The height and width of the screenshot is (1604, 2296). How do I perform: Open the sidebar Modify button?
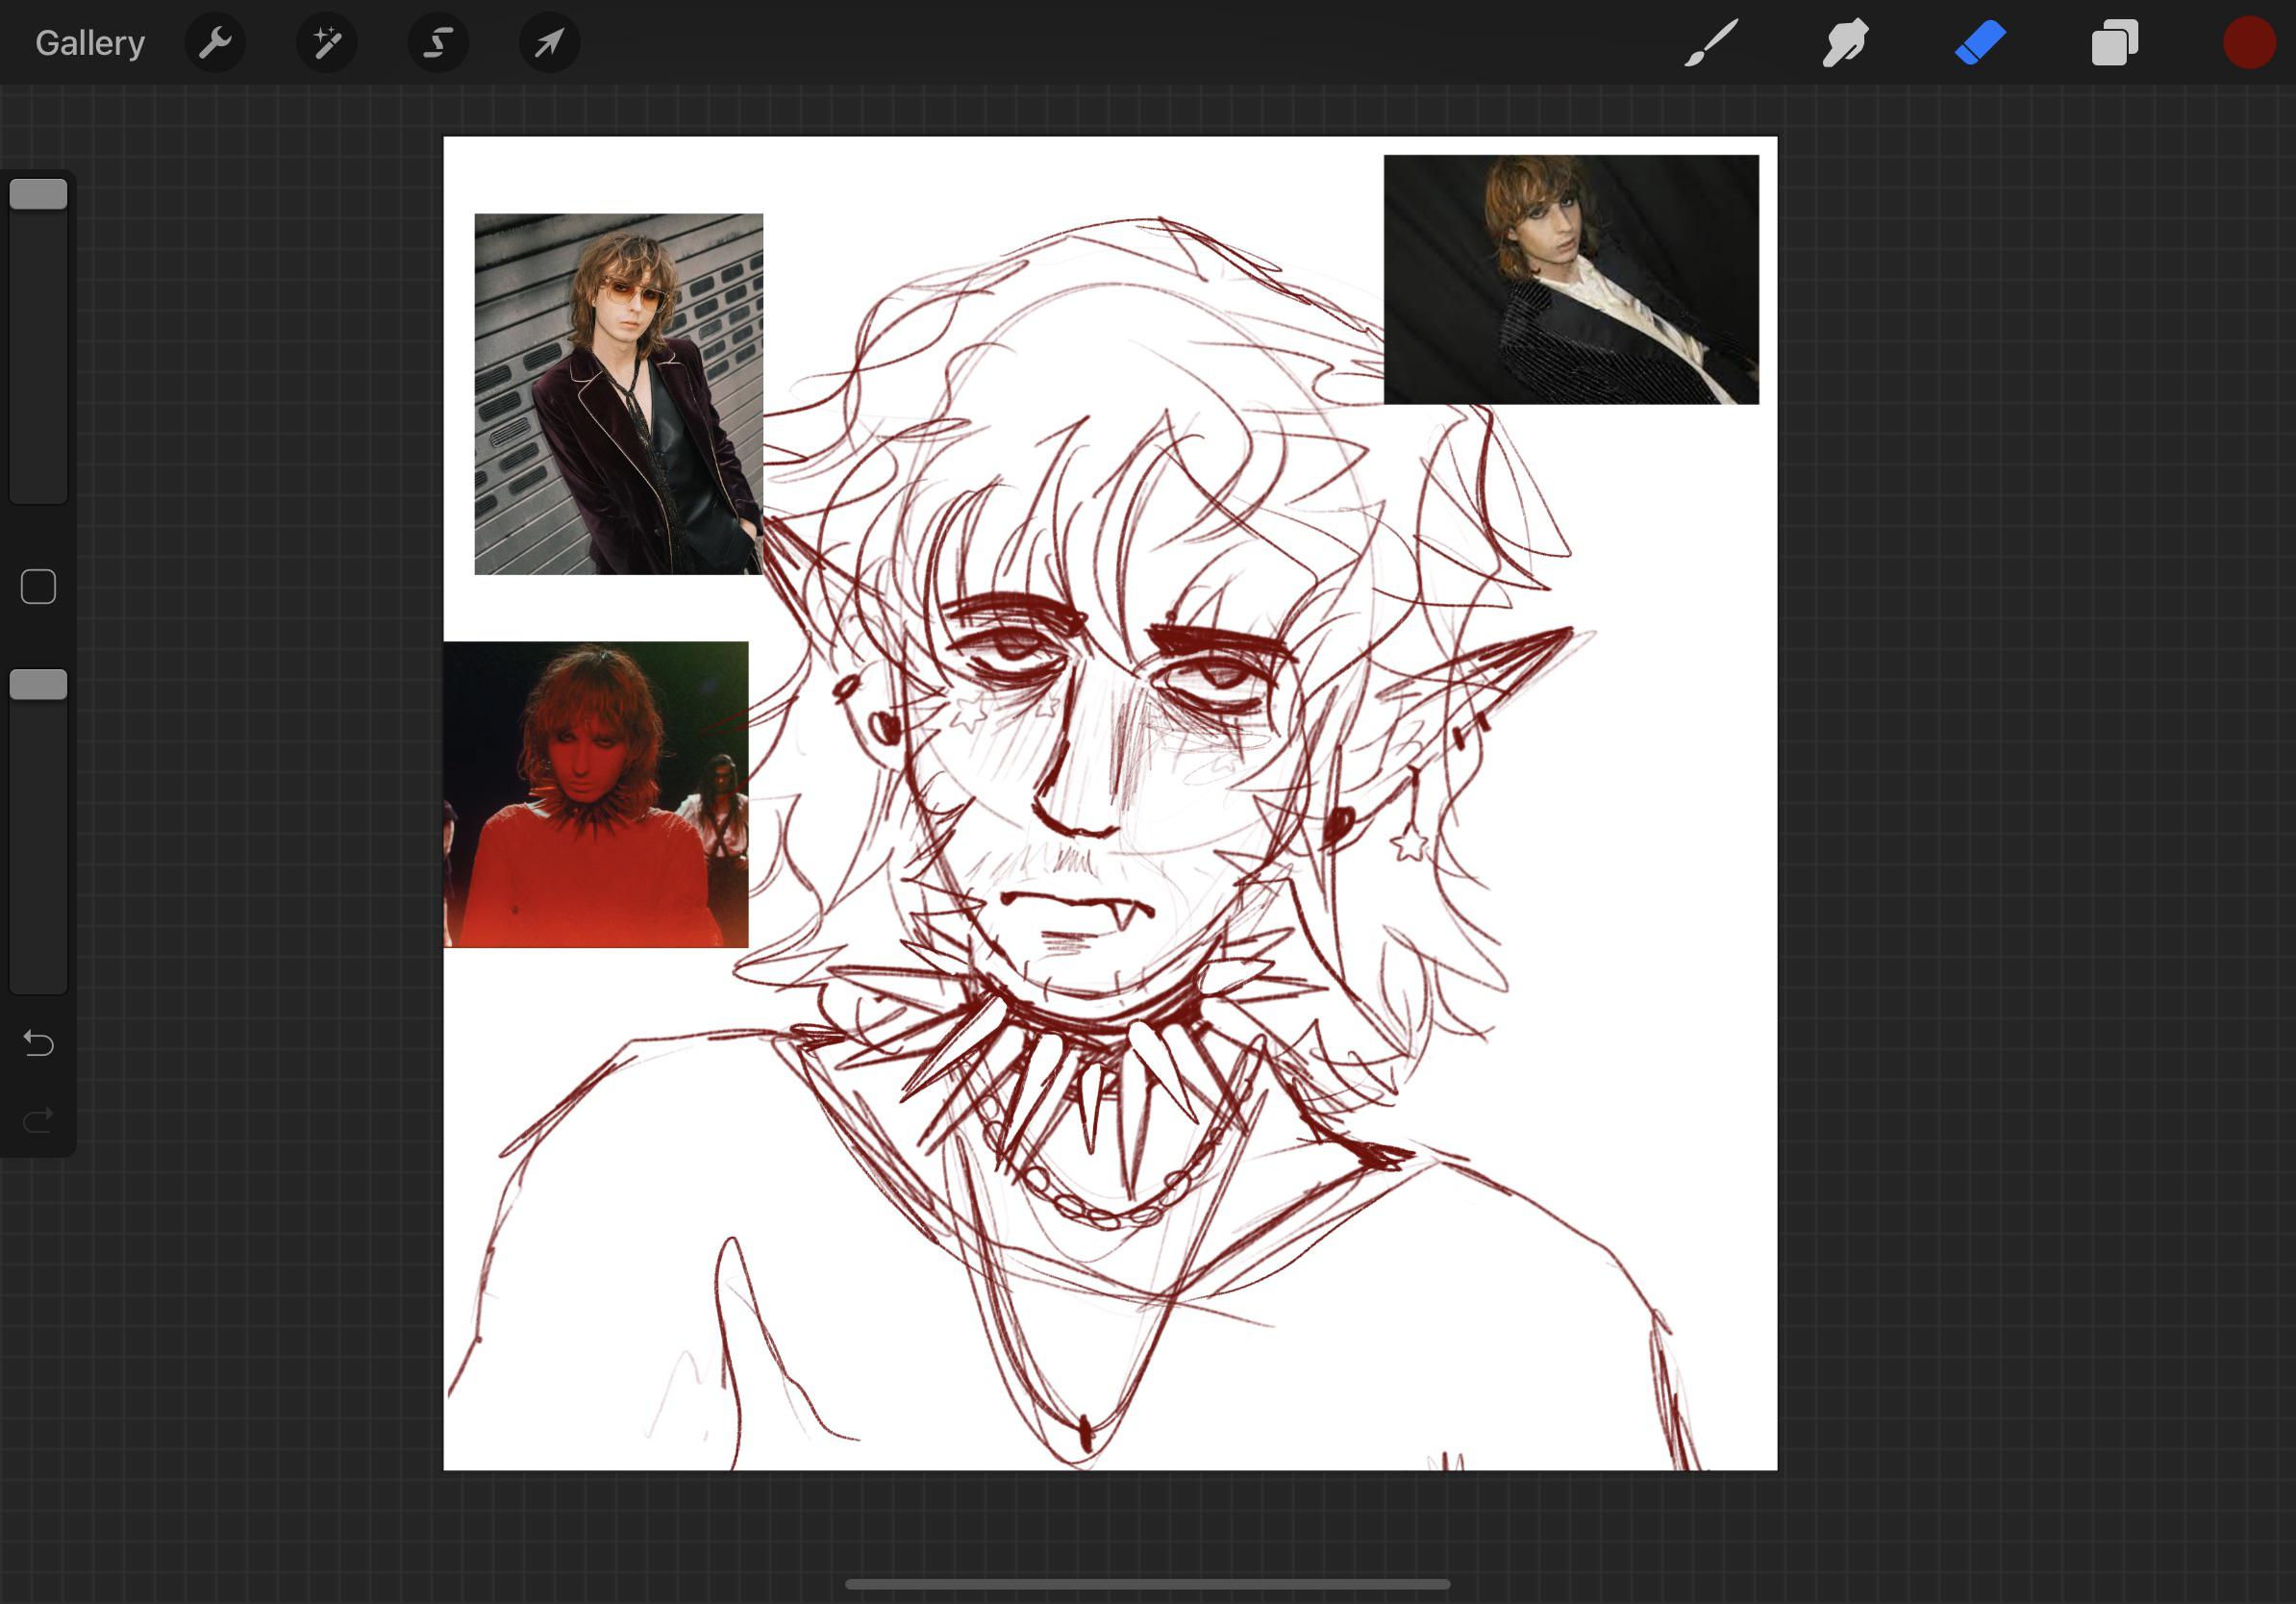(x=38, y=586)
